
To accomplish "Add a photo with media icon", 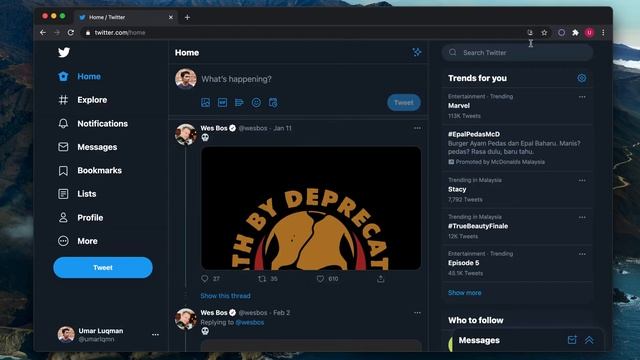I will (205, 103).
